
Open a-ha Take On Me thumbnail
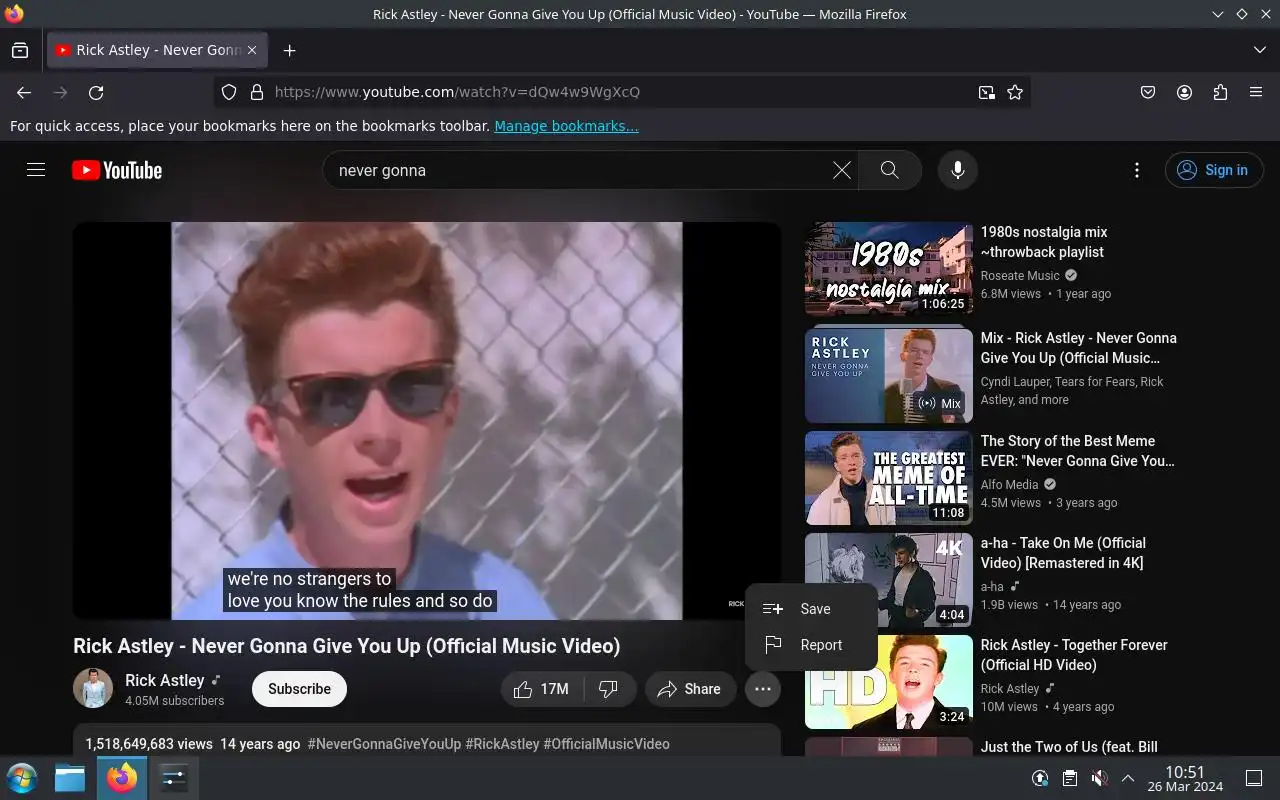point(889,580)
